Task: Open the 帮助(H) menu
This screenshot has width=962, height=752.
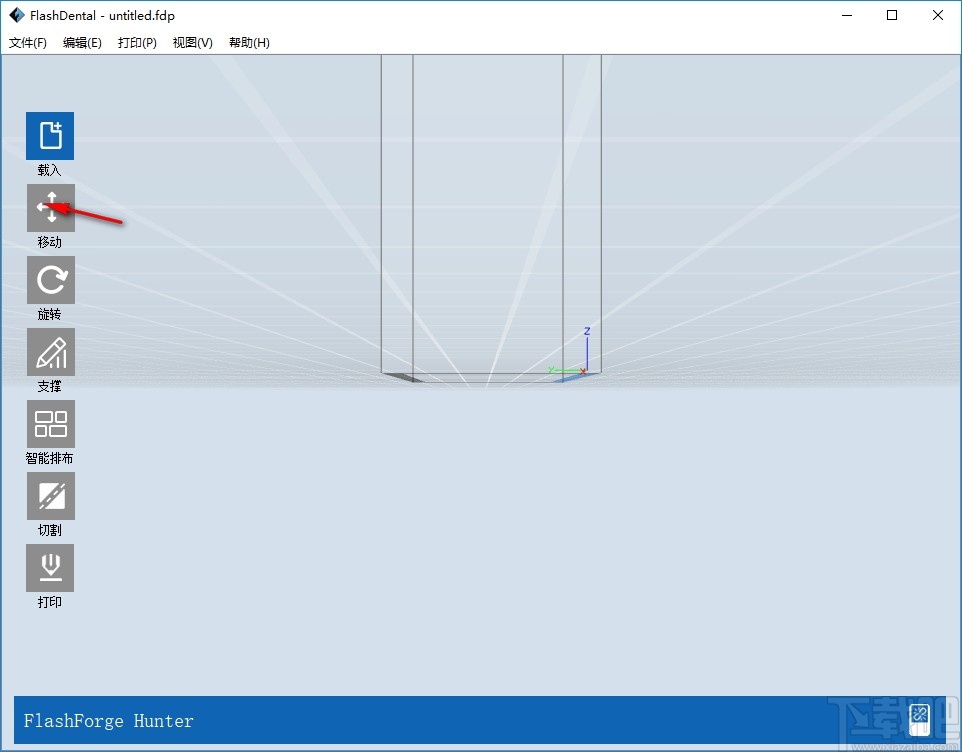Action: (248, 43)
